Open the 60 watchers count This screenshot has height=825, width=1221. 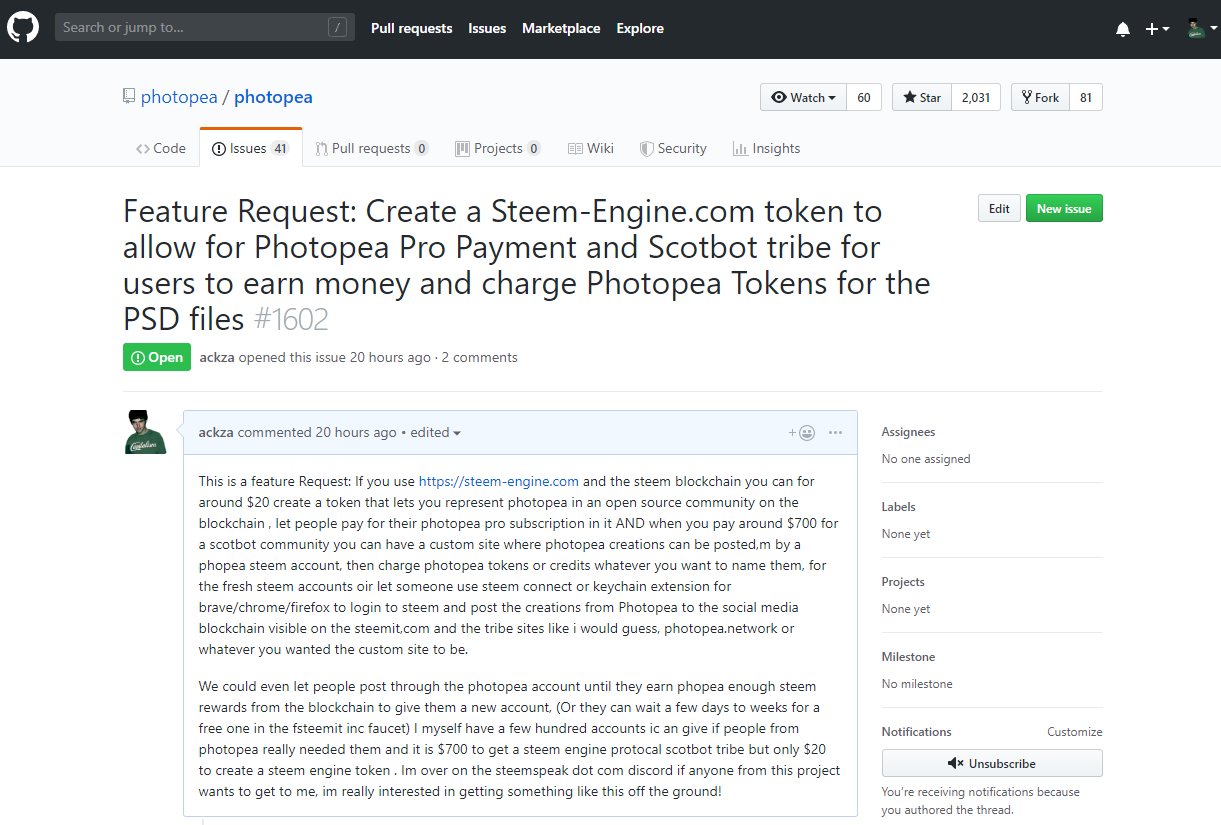tap(864, 97)
